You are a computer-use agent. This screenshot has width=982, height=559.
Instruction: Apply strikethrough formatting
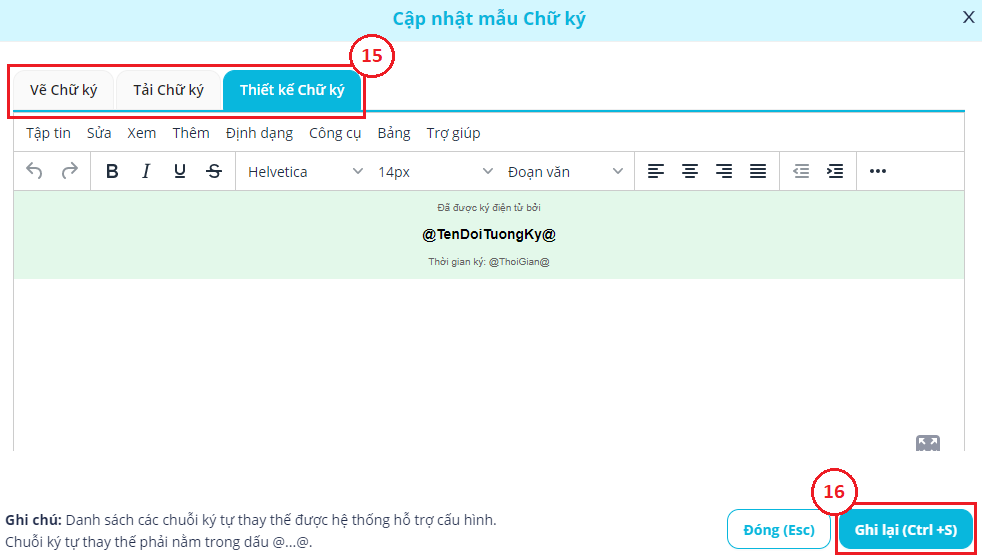[x=214, y=171]
